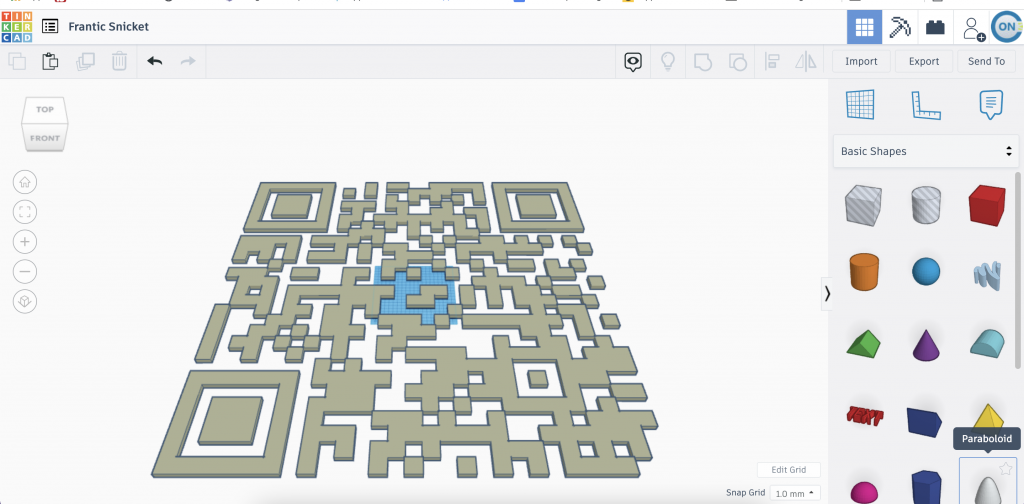
Task: Select the magenta Half Sphere shape
Action: point(863,491)
